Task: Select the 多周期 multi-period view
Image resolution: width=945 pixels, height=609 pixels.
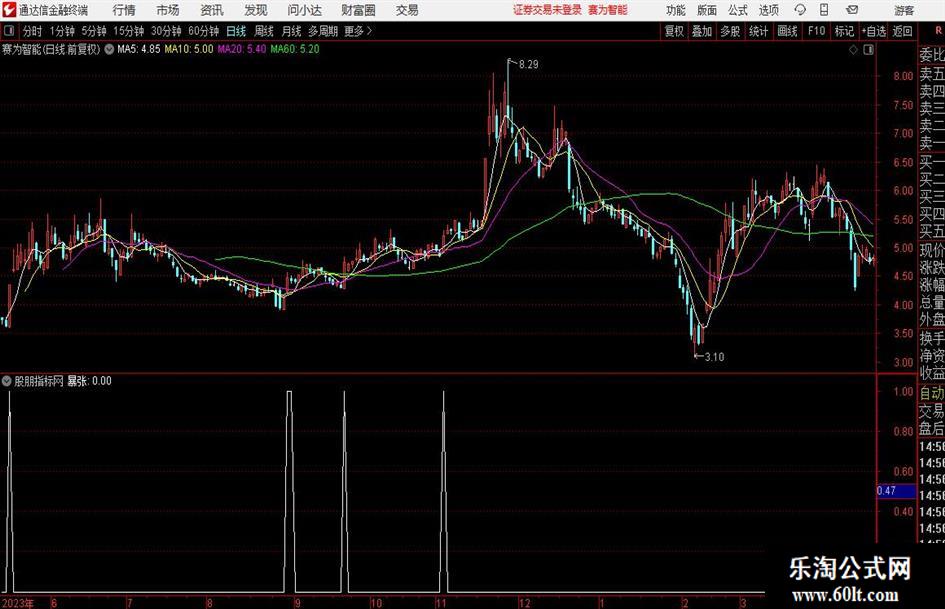Action: (323, 31)
